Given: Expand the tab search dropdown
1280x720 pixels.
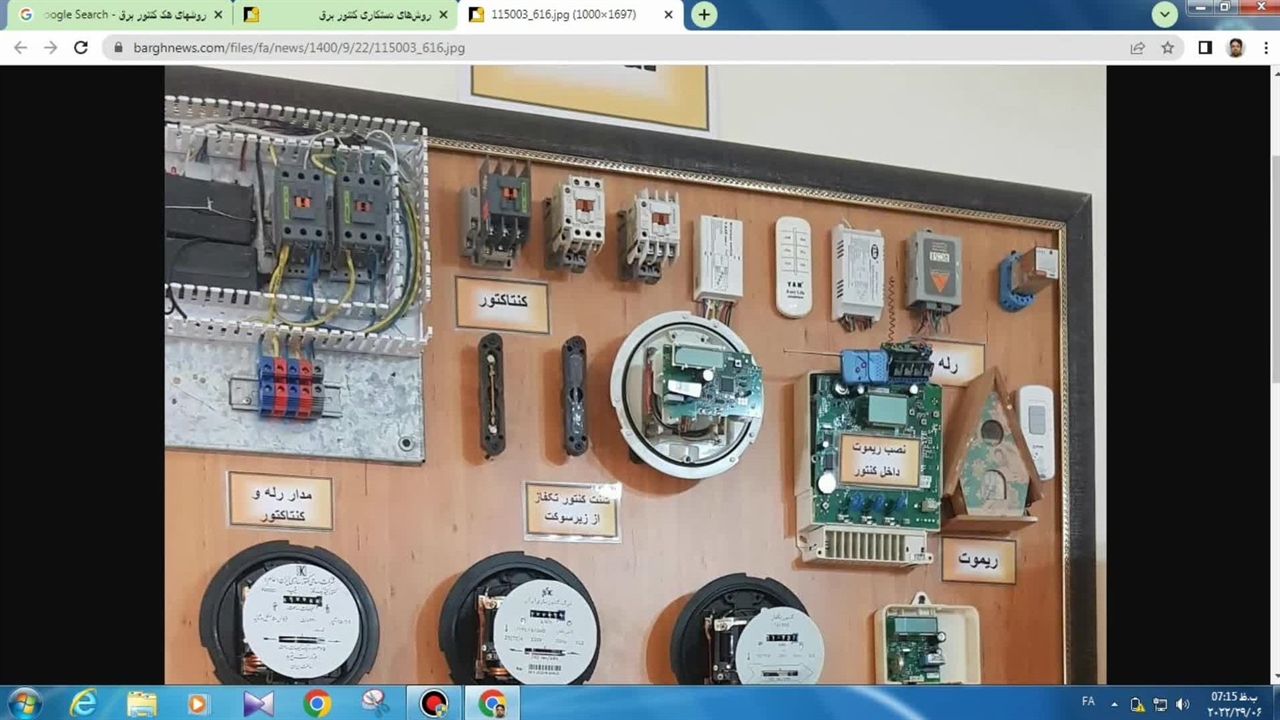Looking at the screenshot, I should click(x=1164, y=15).
